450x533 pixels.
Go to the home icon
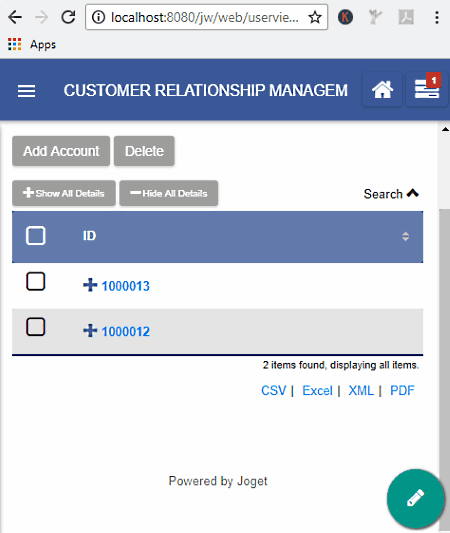tap(382, 90)
